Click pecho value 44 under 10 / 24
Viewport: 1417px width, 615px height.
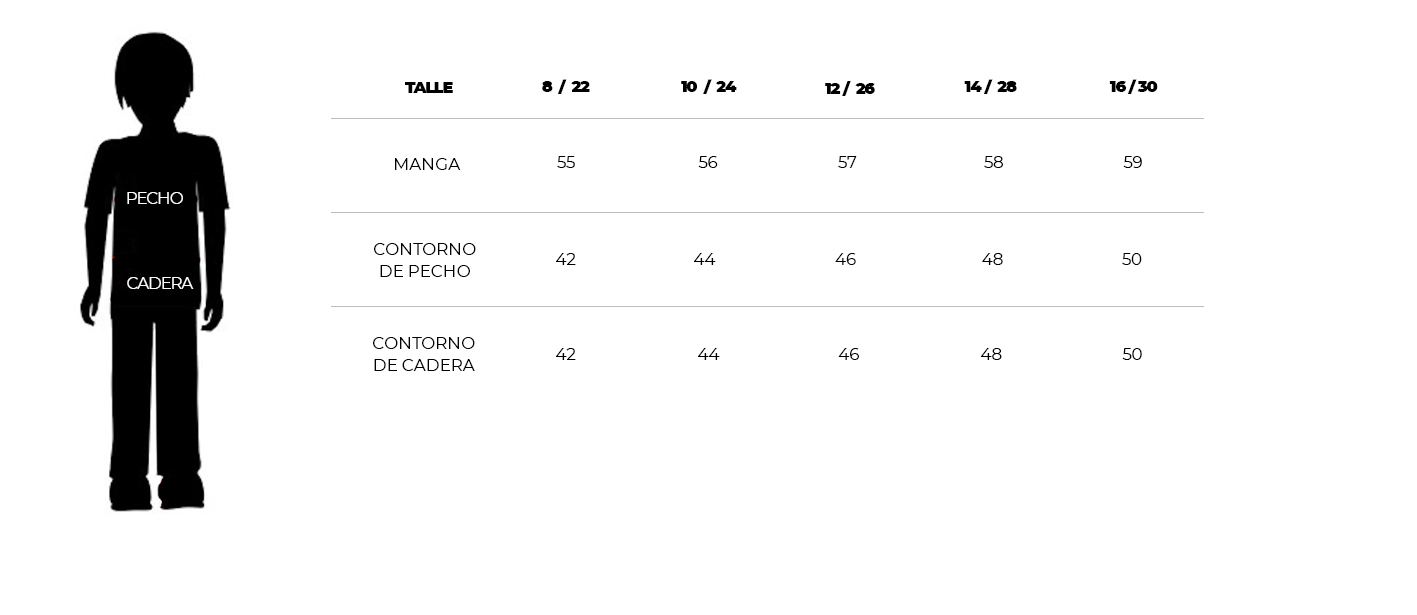[704, 259]
